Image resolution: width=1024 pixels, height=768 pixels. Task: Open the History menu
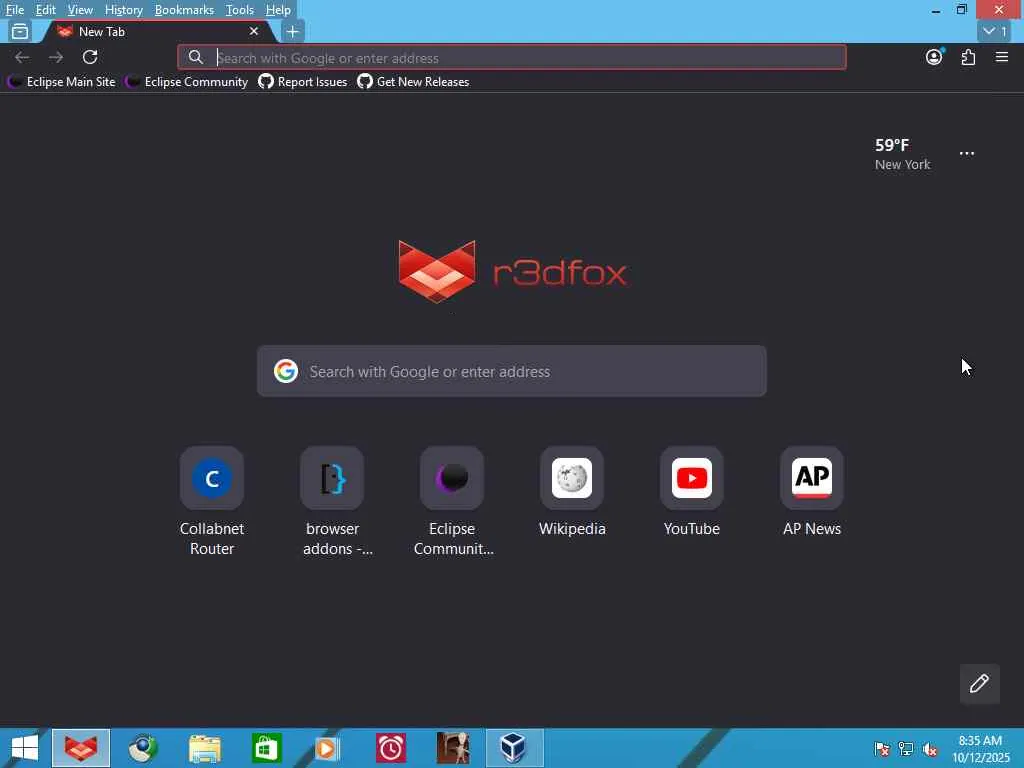click(123, 10)
